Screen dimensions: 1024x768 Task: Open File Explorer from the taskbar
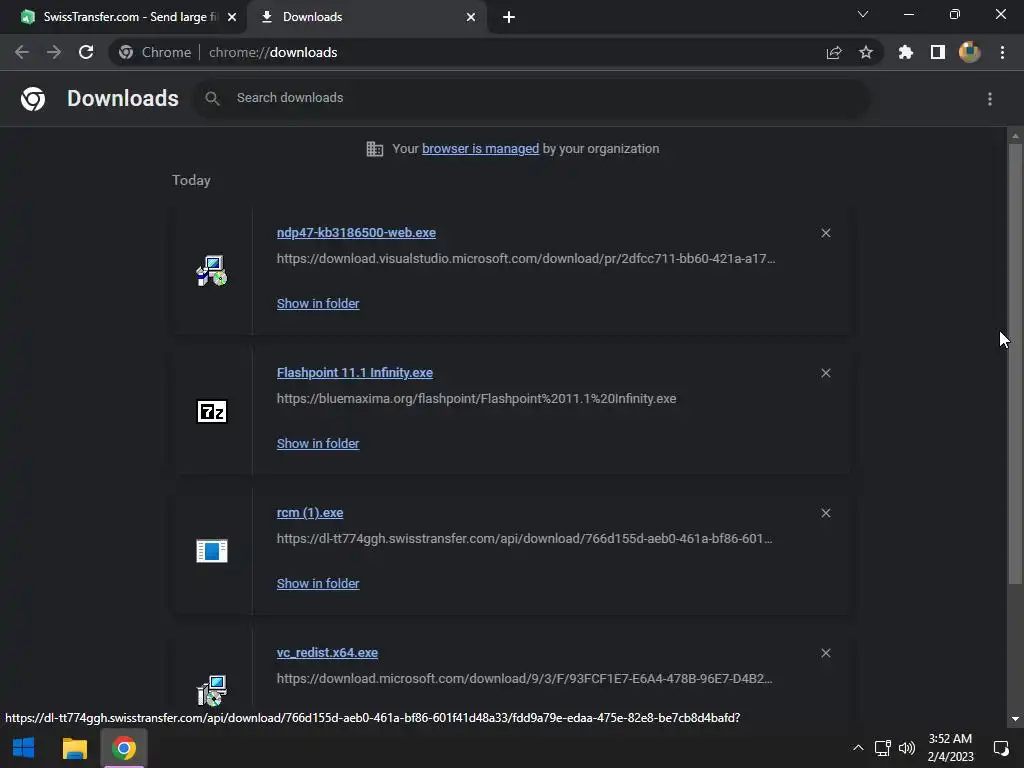[x=74, y=748]
